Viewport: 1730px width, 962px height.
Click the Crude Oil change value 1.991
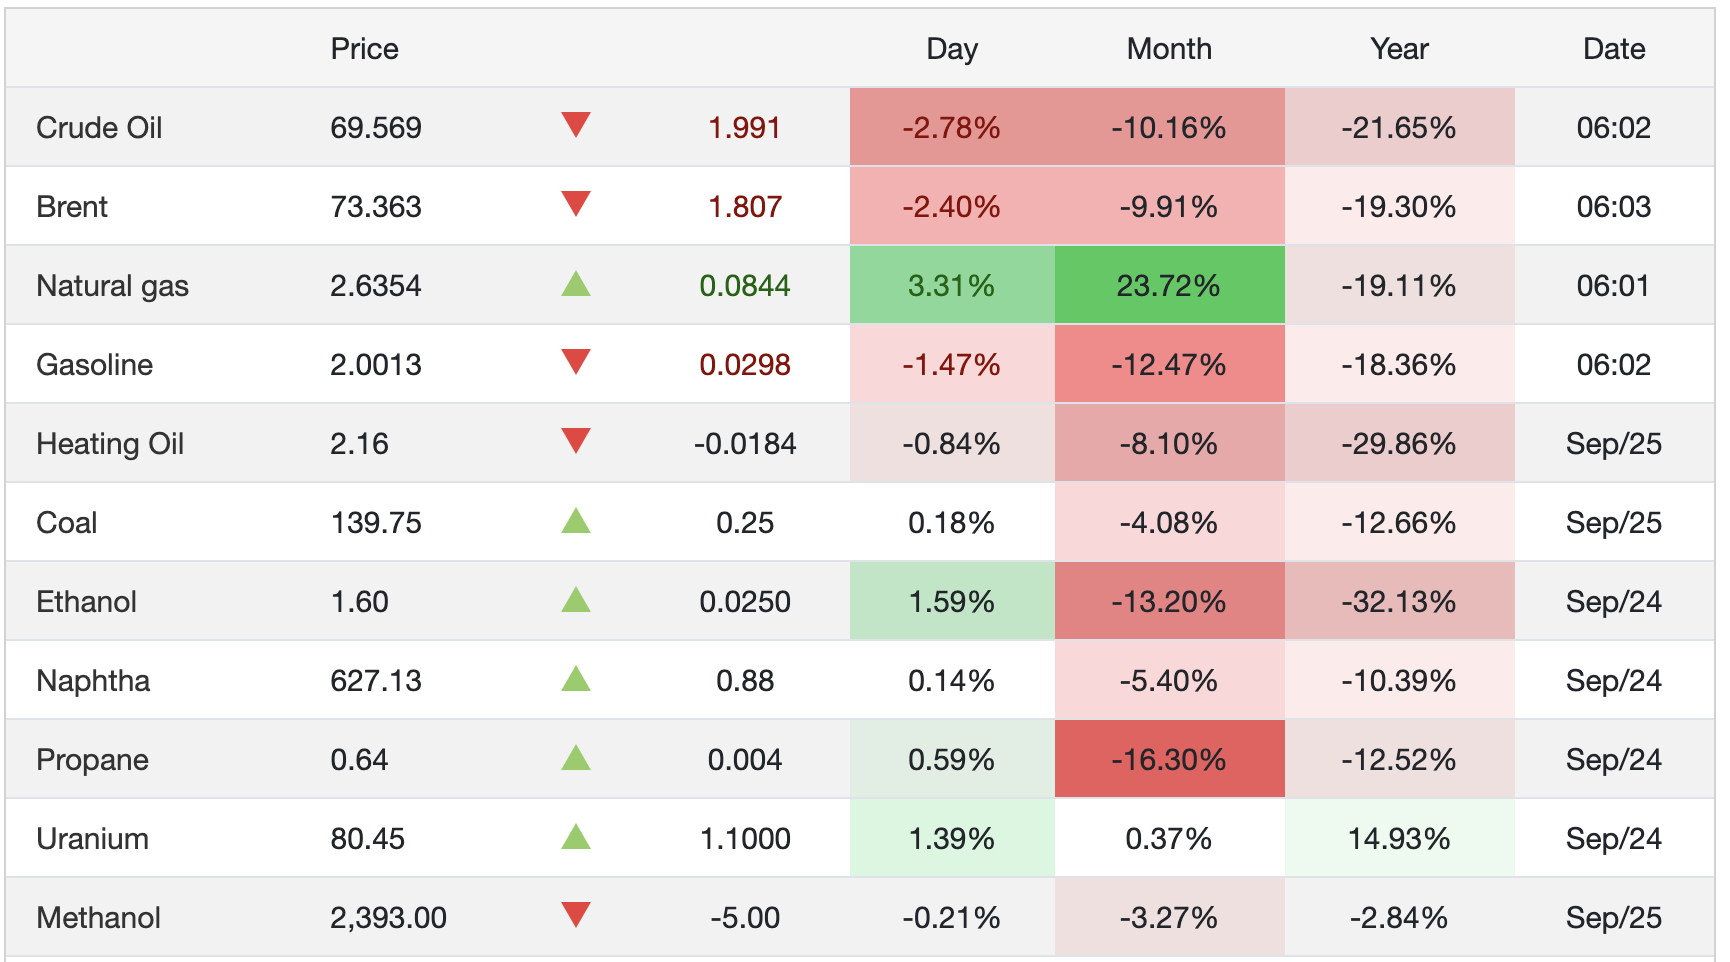(x=744, y=128)
